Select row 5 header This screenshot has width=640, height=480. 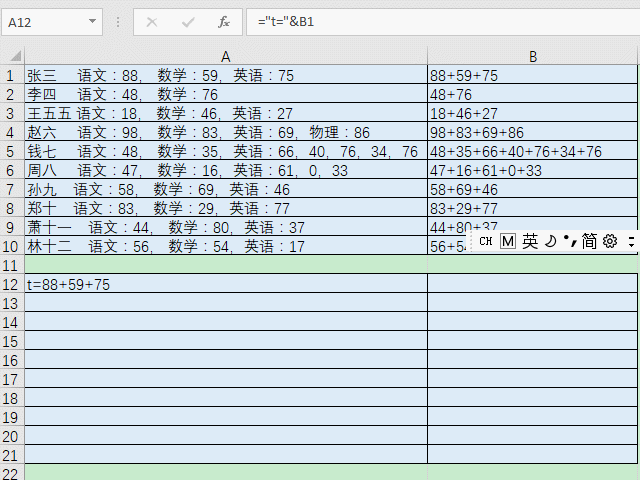pyautogui.click(x=10, y=152)
